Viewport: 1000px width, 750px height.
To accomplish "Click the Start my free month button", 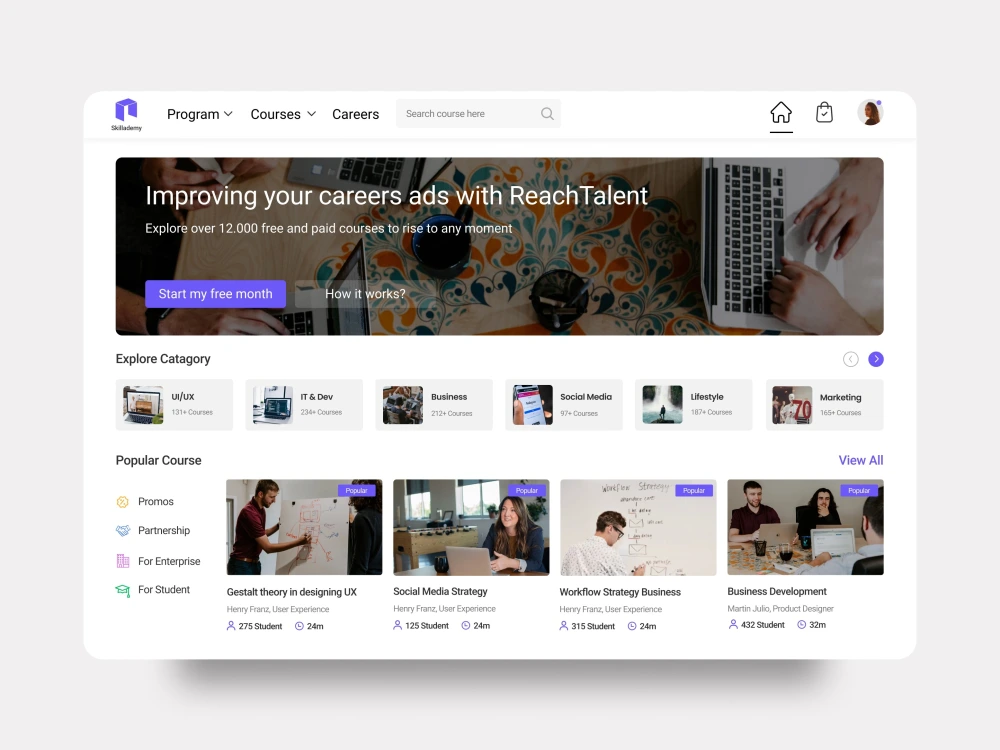I will 215,293.
